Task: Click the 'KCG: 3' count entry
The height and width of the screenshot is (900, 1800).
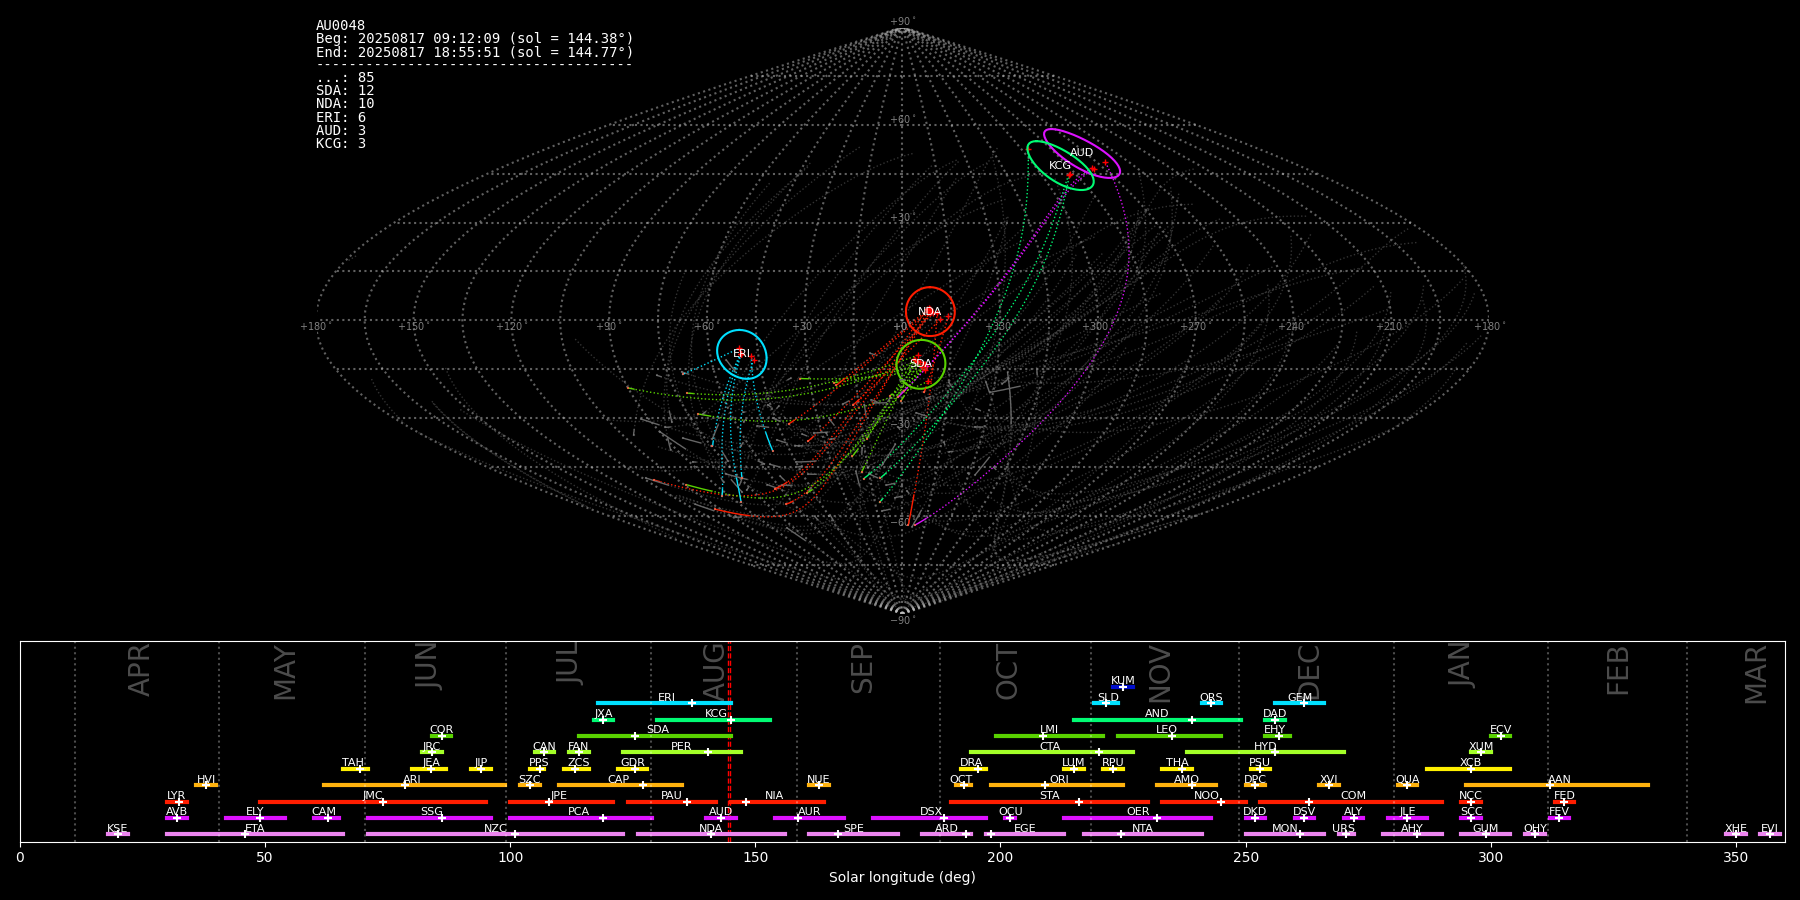Action: tap(341, 144)
